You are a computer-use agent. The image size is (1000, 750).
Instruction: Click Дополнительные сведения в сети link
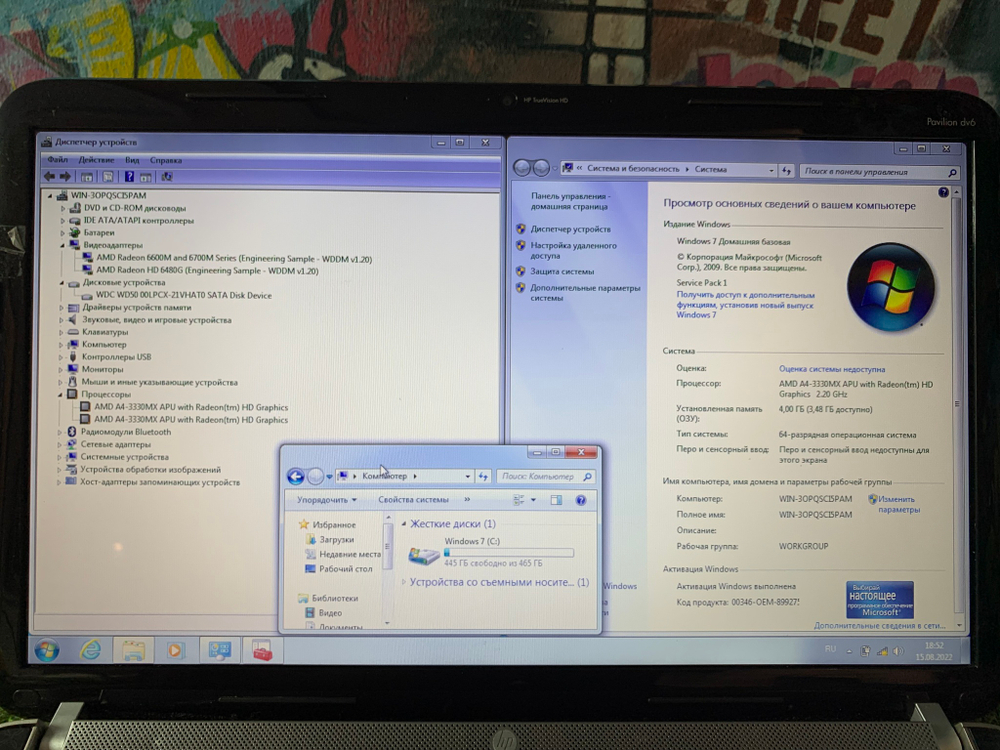coord(879,626)
